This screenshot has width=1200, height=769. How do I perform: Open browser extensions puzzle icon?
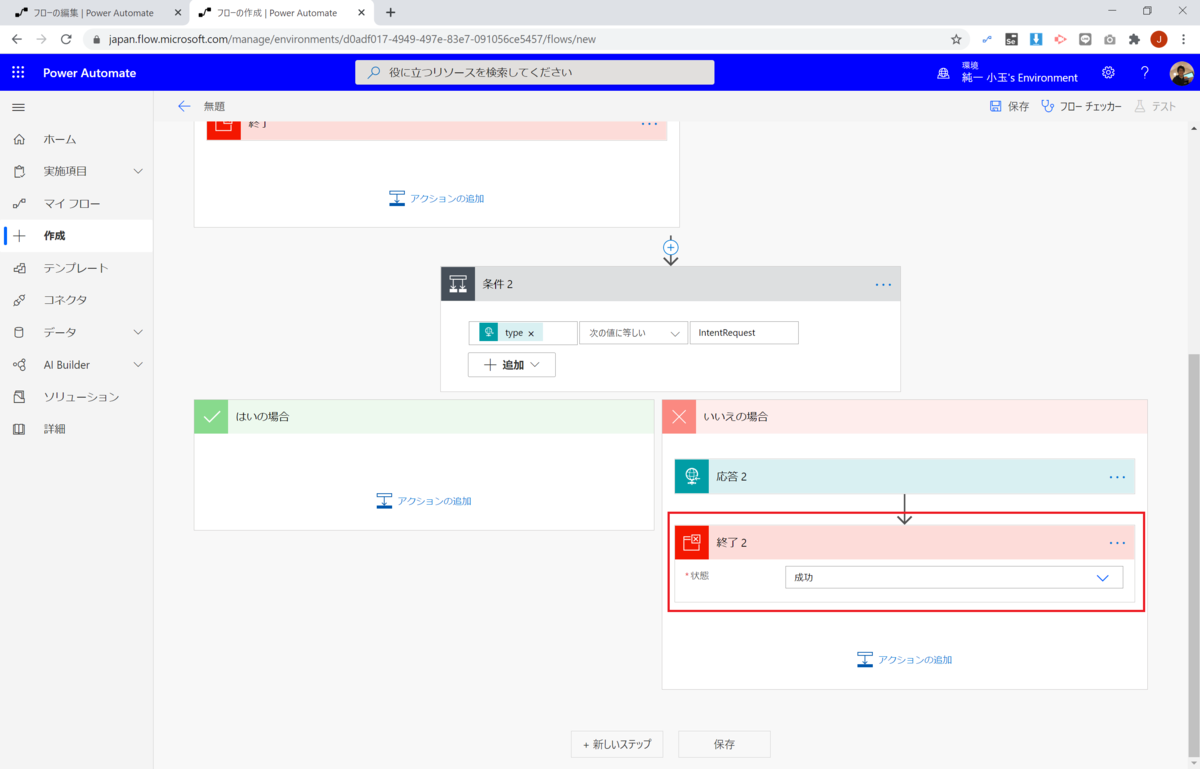(x=1134, y=39)
